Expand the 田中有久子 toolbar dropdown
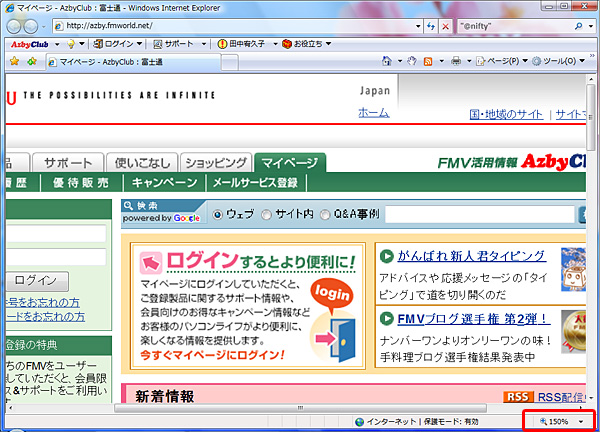The image size is (600, 432). pos(275,44)
